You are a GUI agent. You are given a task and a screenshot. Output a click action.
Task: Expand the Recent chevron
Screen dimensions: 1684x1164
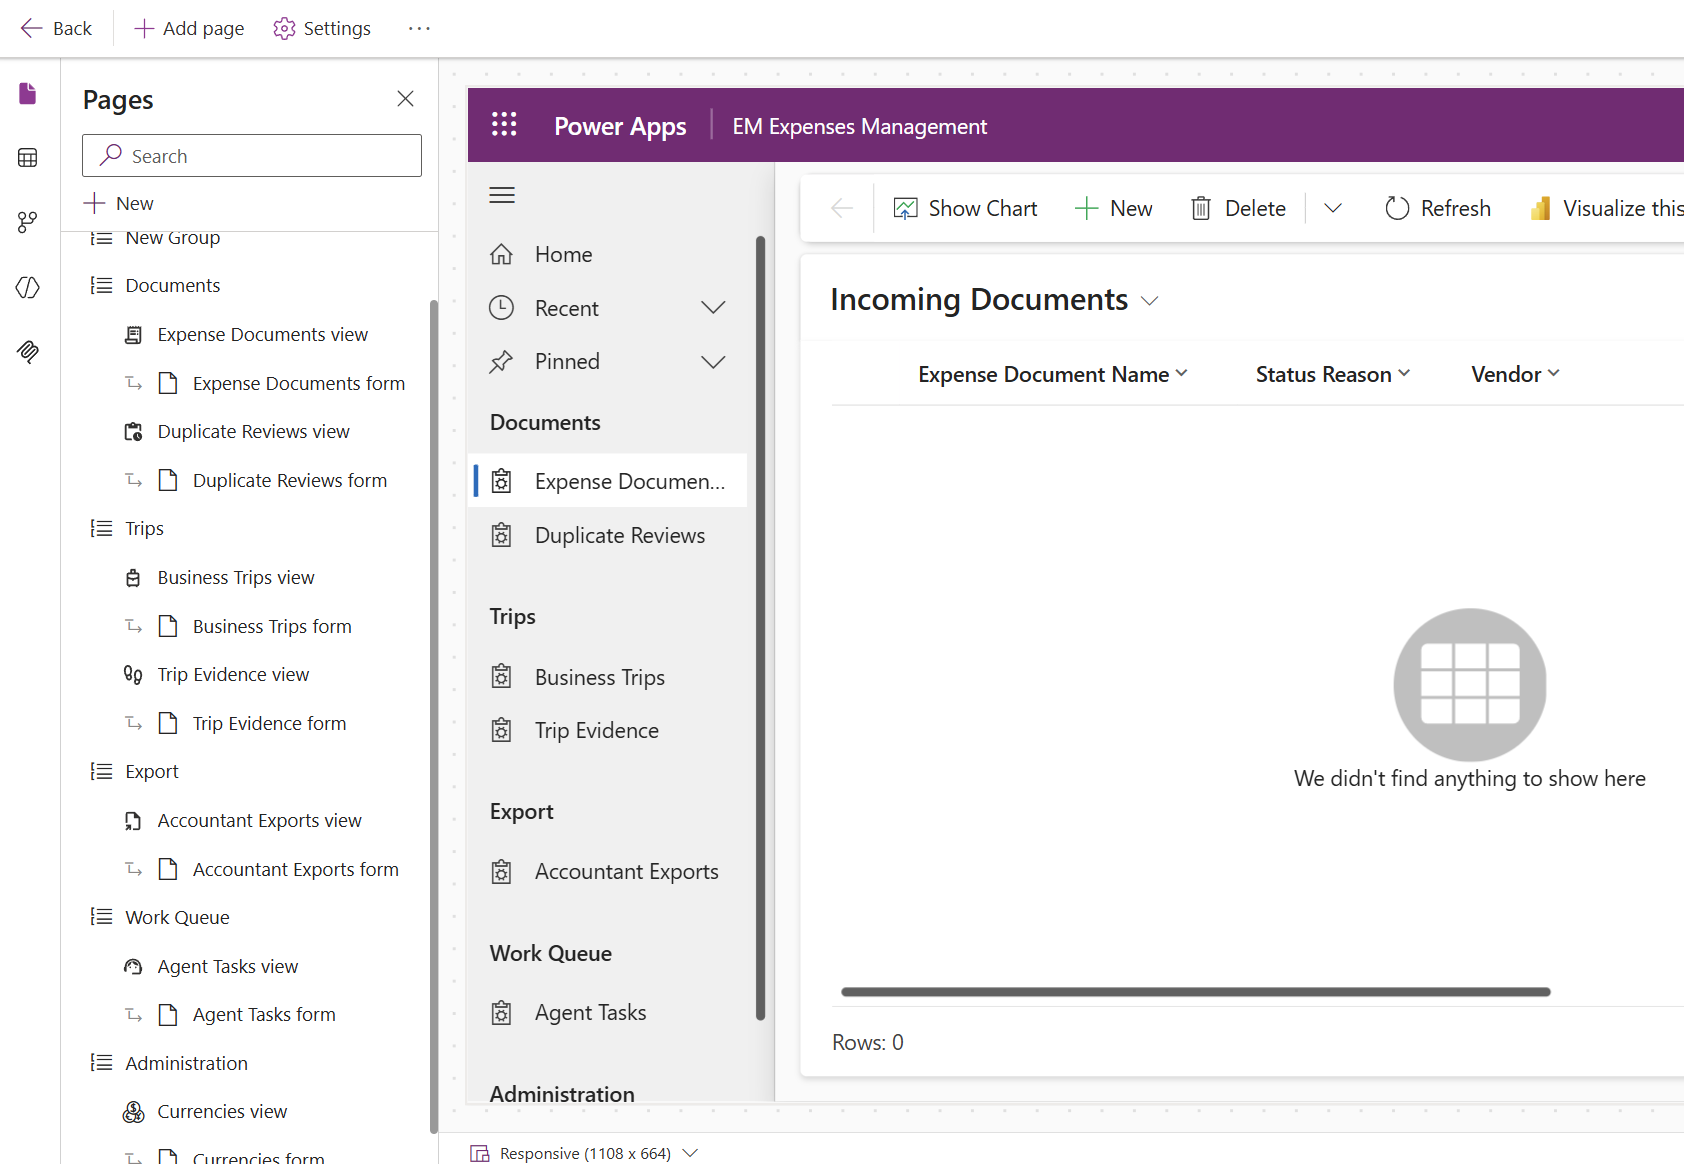[x=713, y=308]
